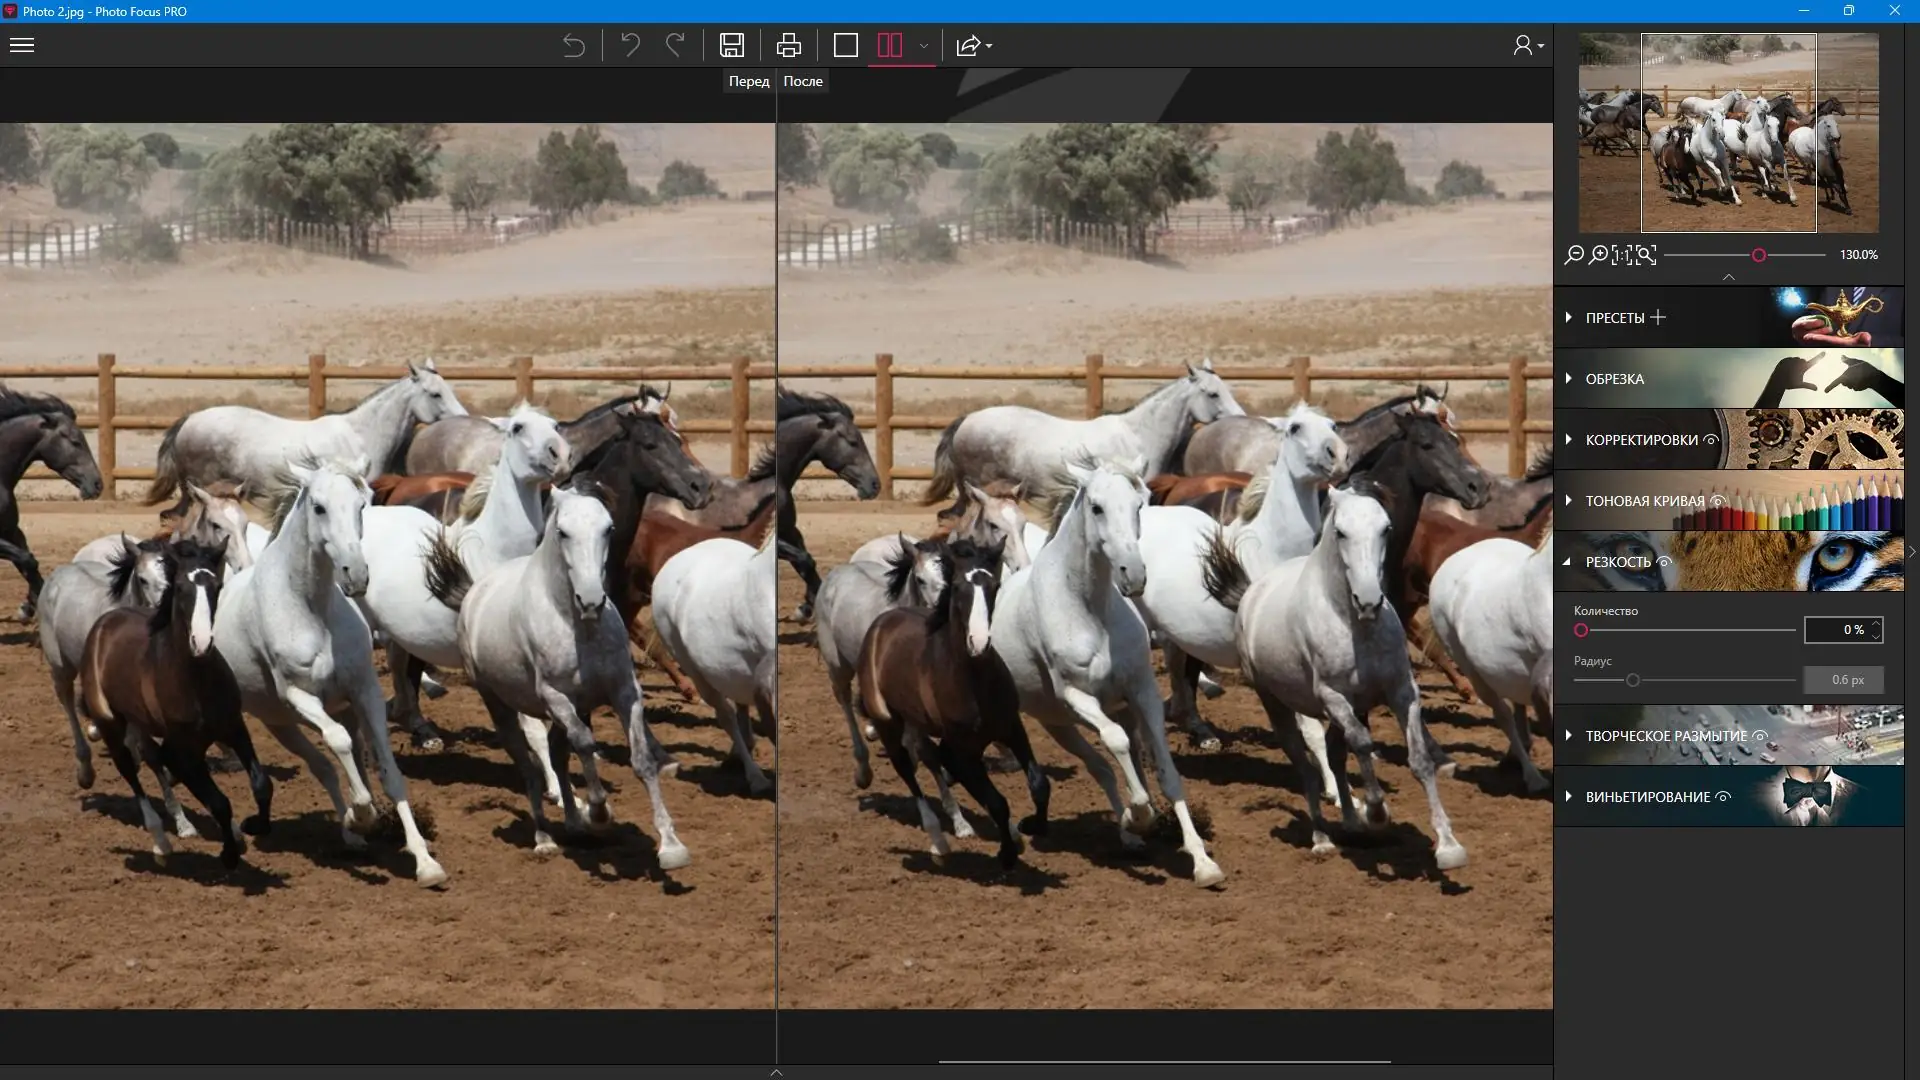Click the Количество sharpness slider handle
The height and width of the screenshot is (1080, 1920).
click(1581, 630)
